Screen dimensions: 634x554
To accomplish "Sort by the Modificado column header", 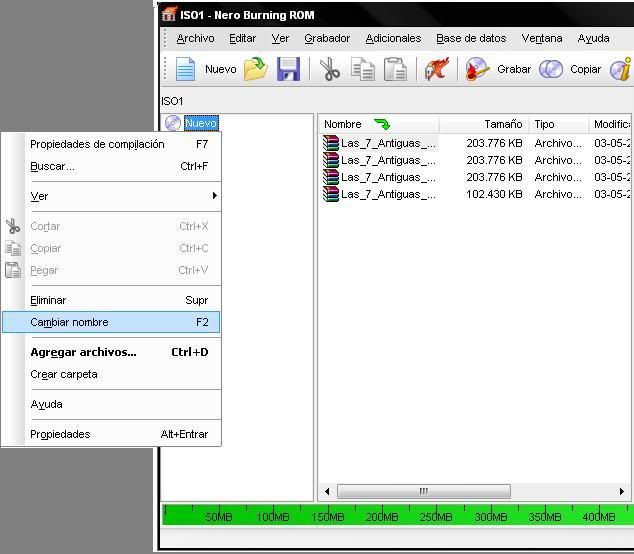I will [x=611, y=124].
